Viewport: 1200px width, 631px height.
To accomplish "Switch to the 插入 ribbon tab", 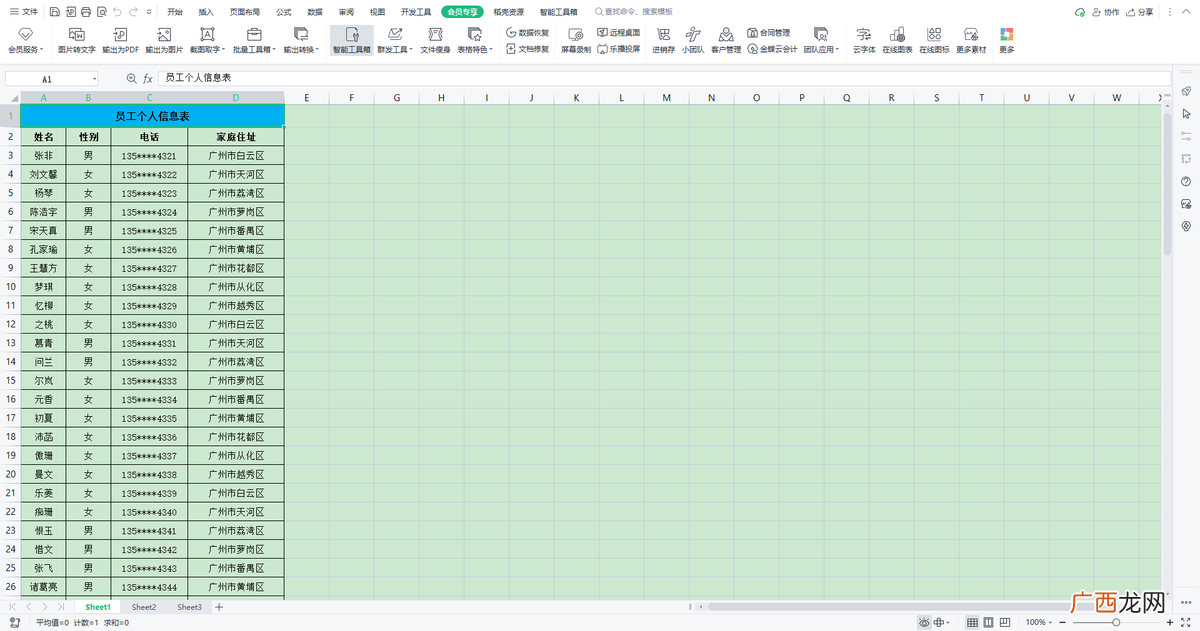I will 206,12.
